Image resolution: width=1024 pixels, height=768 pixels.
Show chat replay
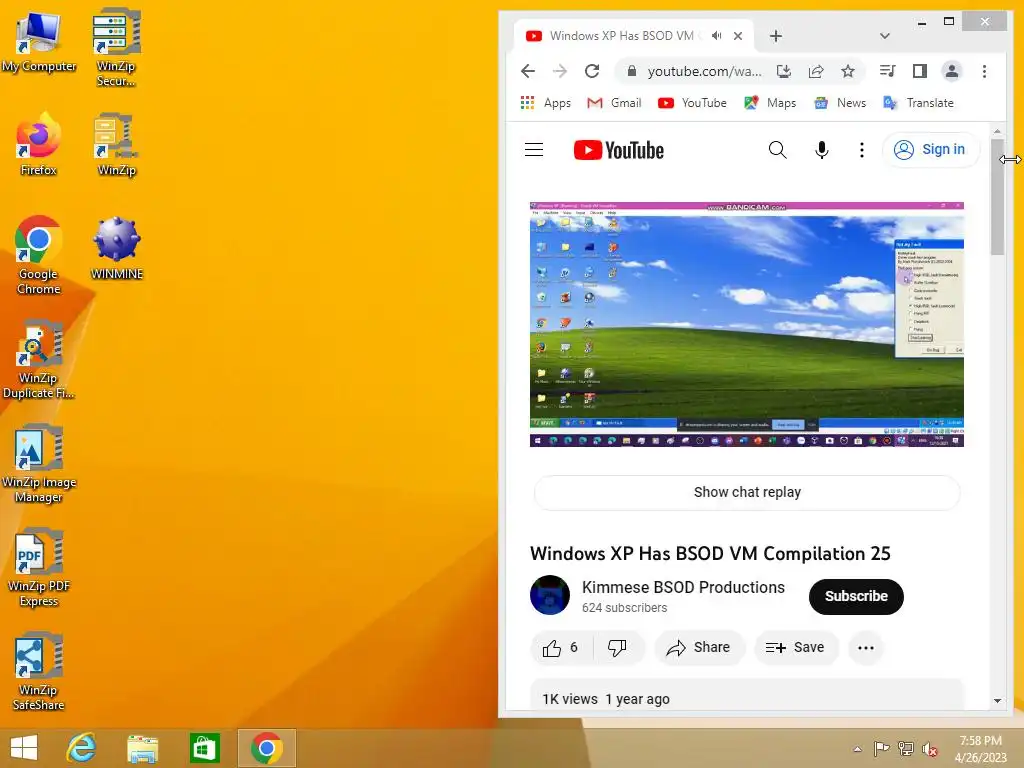[x=747, y=492]
